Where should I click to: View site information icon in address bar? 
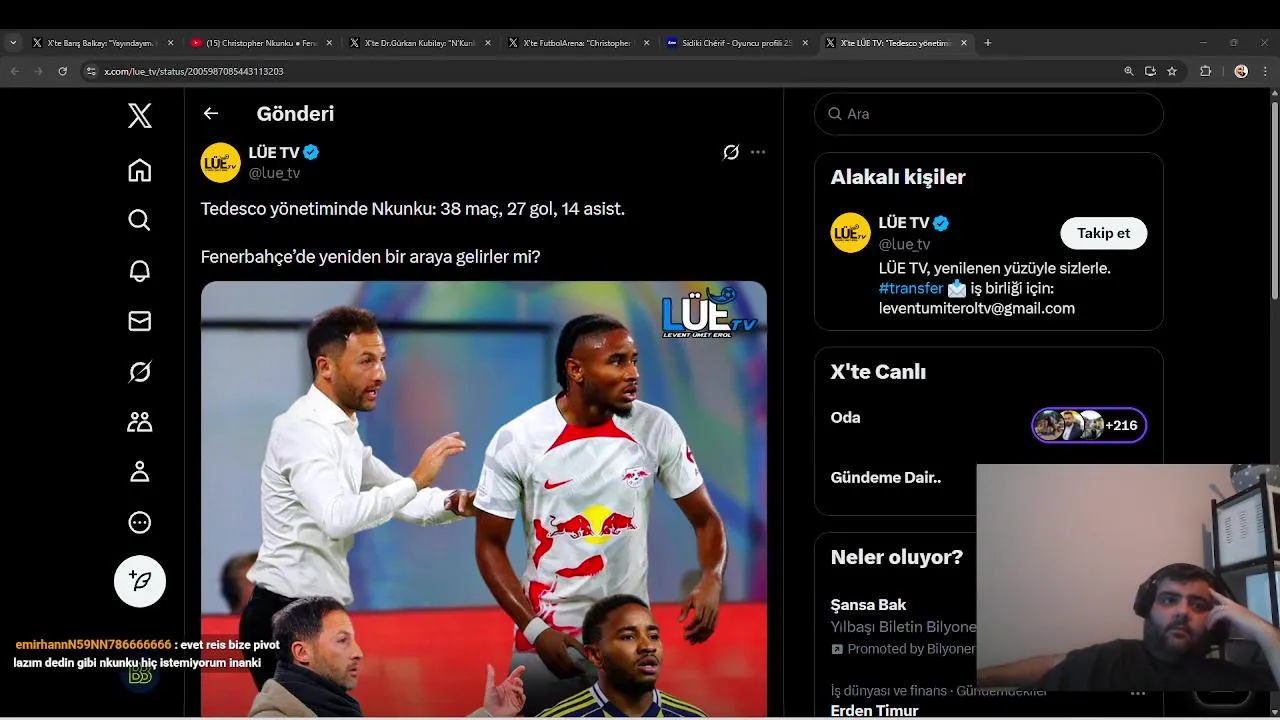click(91, 71)
